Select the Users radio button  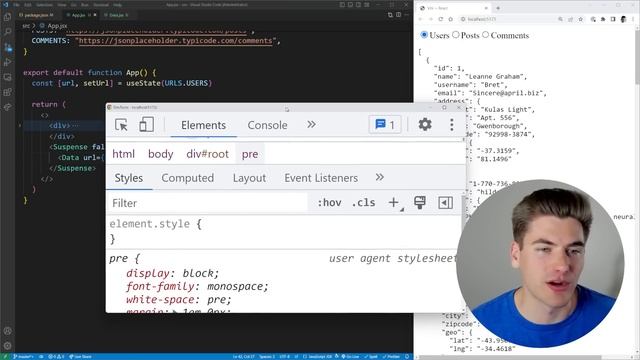coord(424,35)
